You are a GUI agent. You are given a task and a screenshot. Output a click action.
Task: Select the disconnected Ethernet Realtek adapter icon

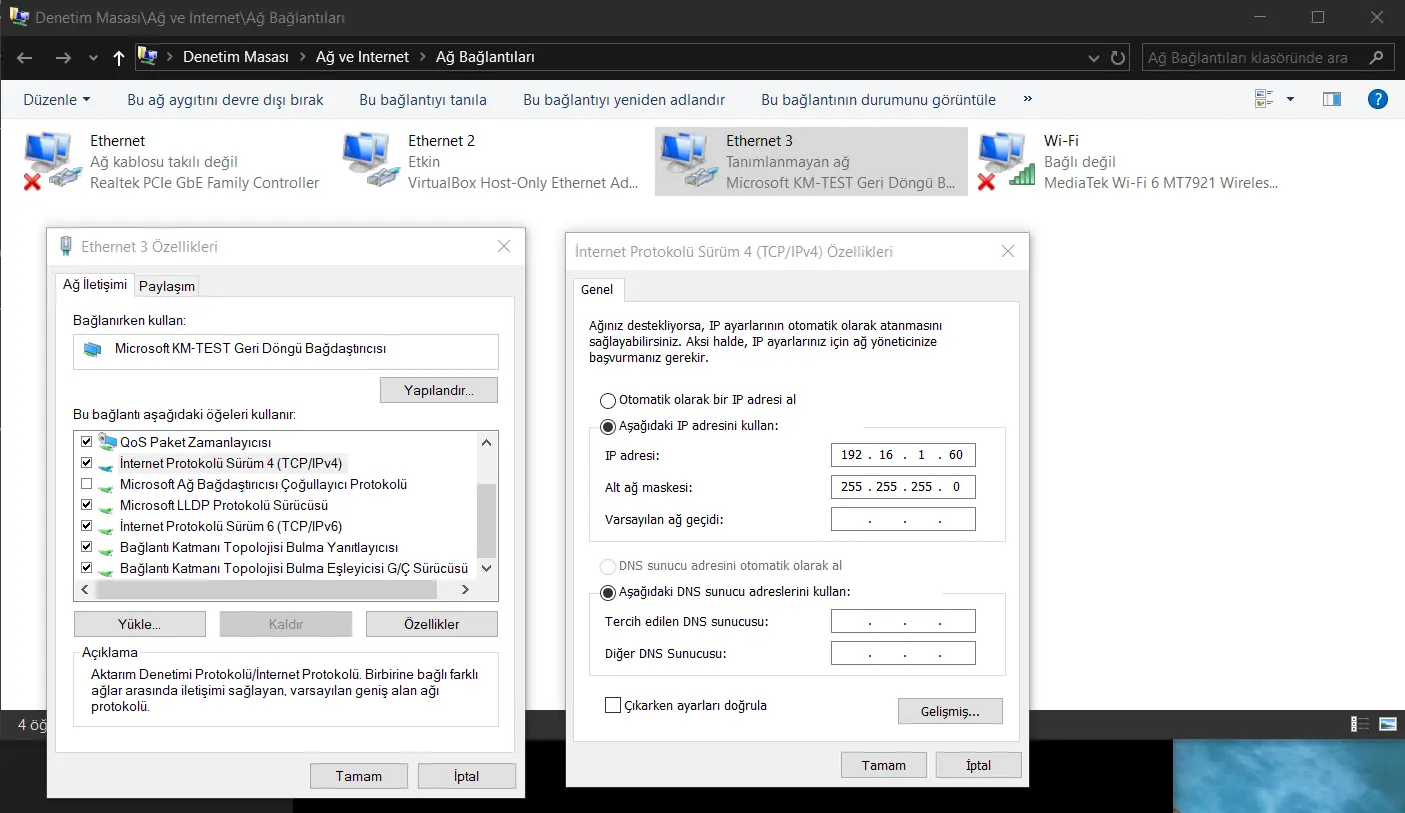[48, 158]
